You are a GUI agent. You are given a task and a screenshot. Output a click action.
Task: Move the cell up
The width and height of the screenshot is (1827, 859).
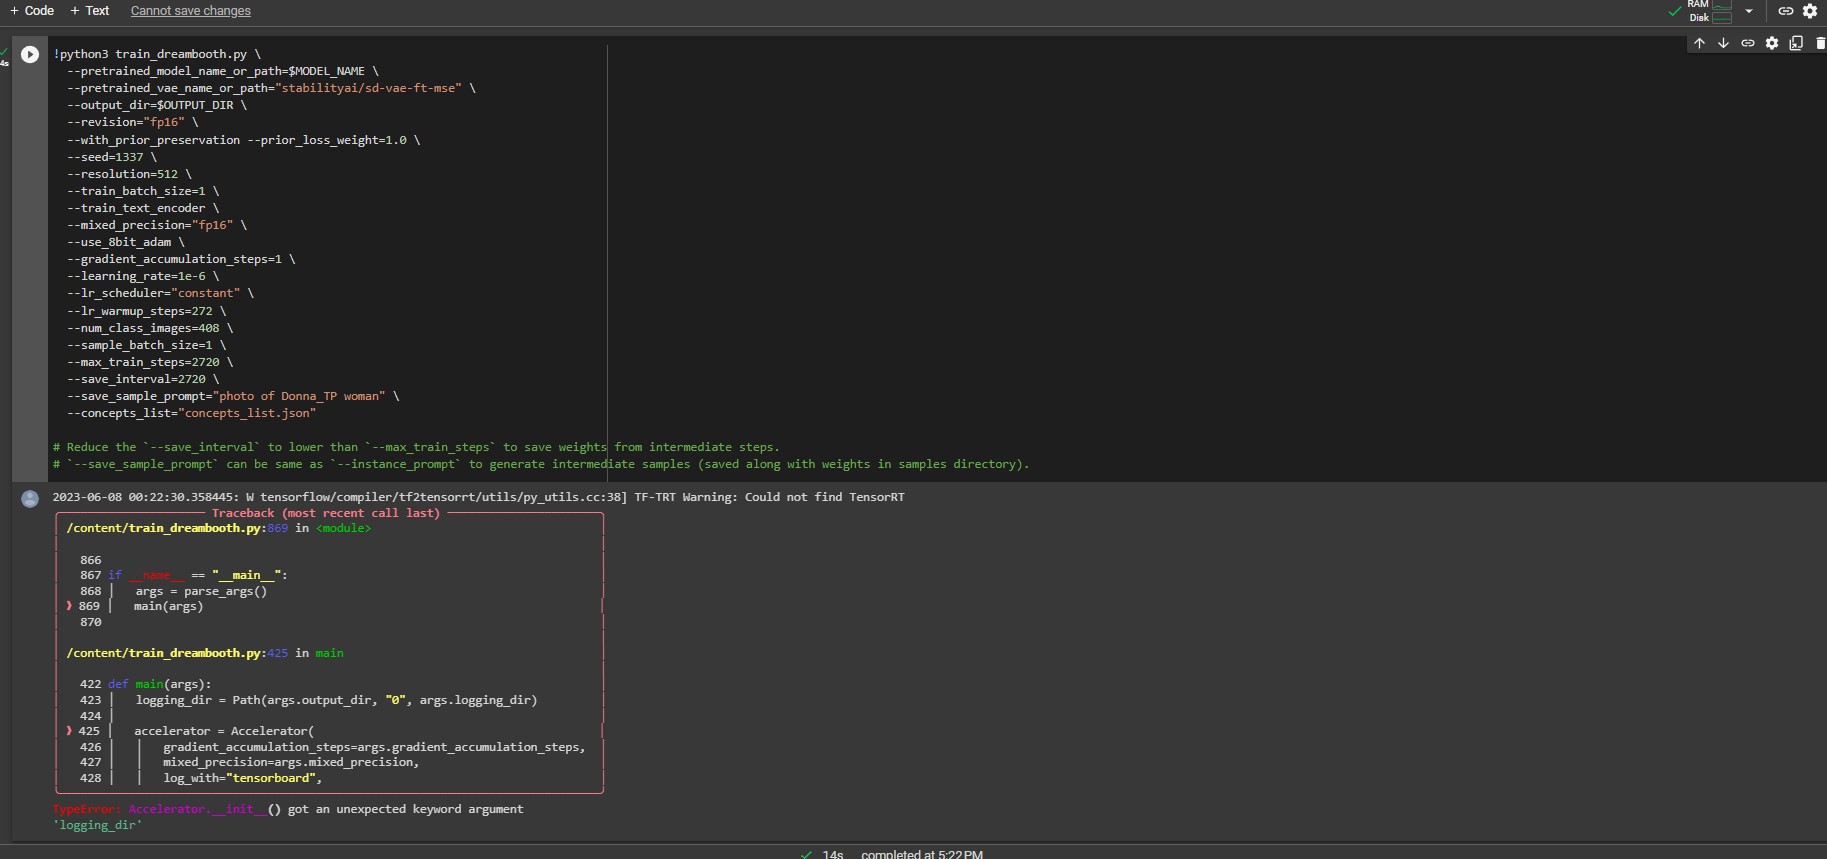click(1699, 43)
